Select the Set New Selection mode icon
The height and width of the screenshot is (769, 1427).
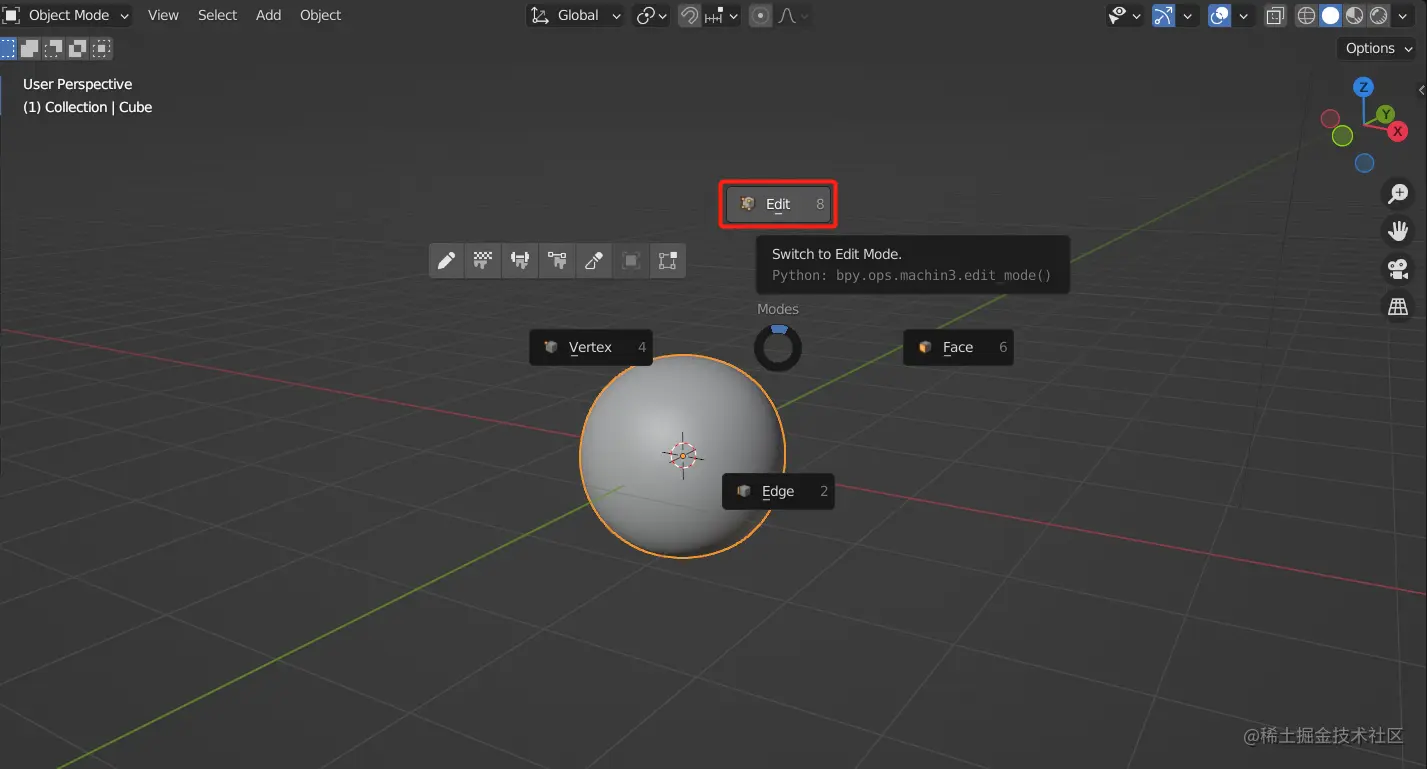(x=8, y=47)
